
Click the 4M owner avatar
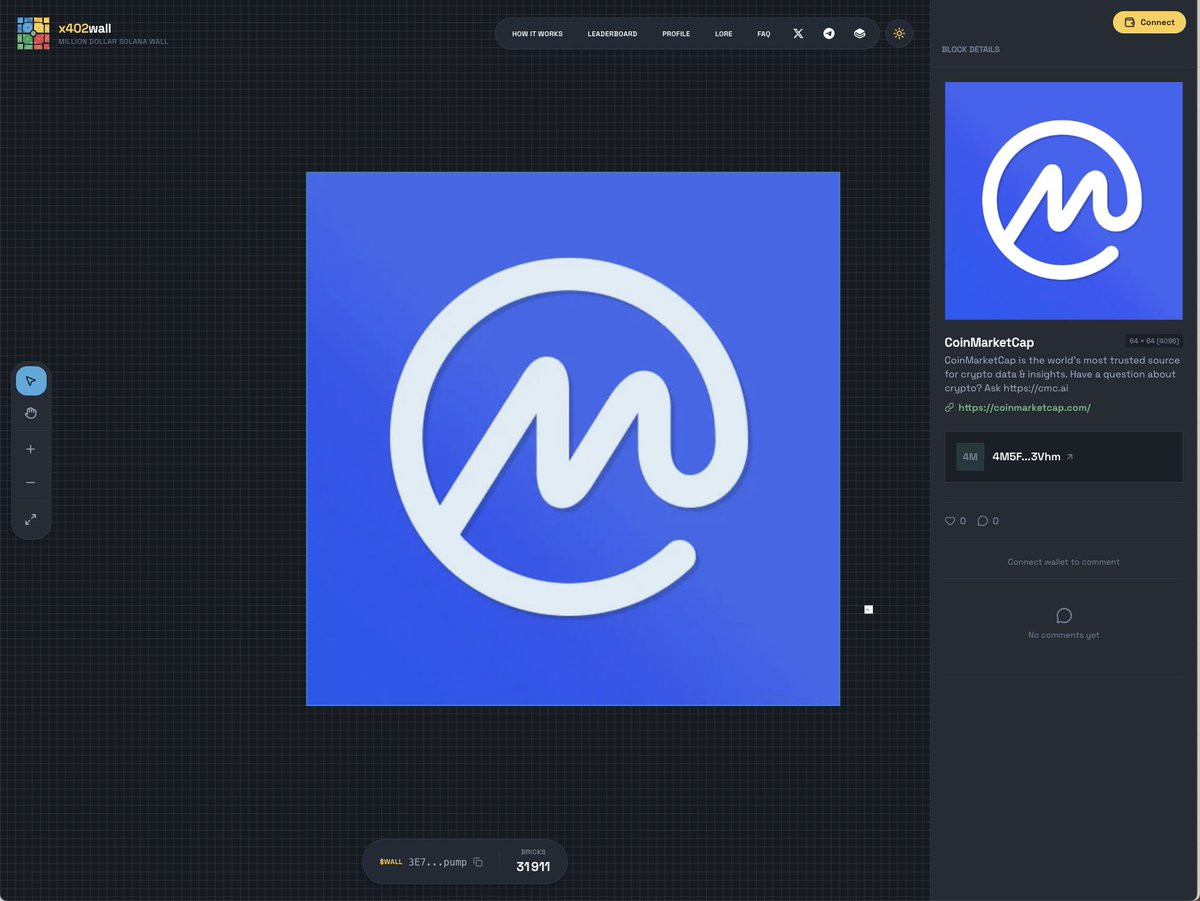tap(970, 457)
